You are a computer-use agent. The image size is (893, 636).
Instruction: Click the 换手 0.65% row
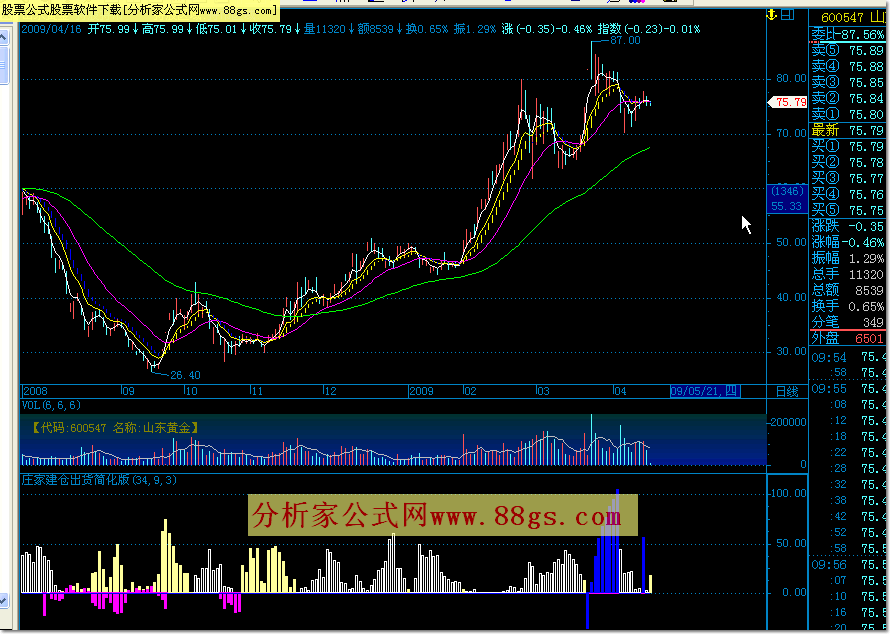(847, 306)
